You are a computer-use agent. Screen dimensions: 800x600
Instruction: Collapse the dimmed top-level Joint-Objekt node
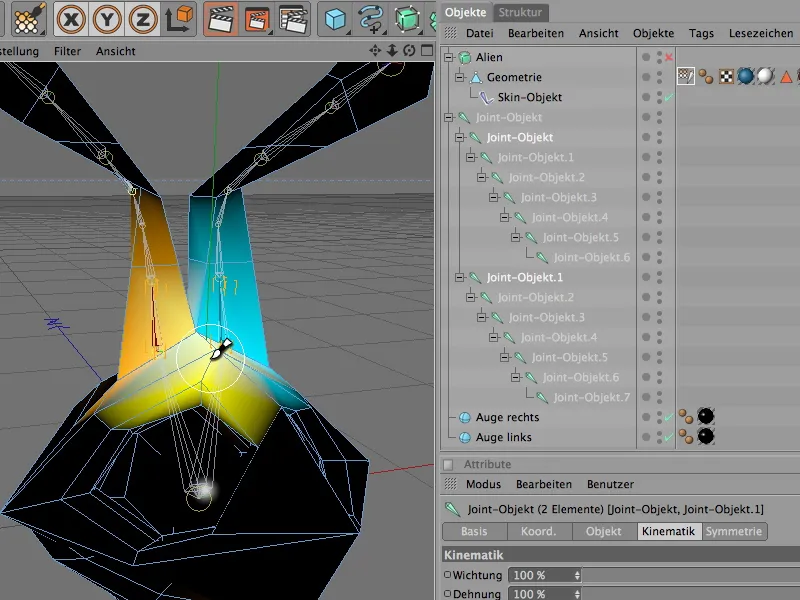coord(448,117)
